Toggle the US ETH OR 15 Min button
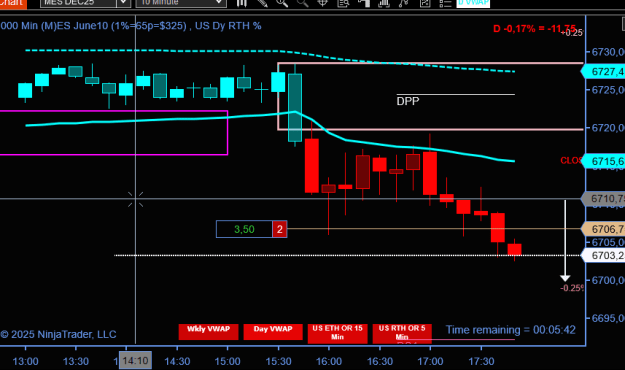This screenshot has width=625, height=370. click(338, 333)
